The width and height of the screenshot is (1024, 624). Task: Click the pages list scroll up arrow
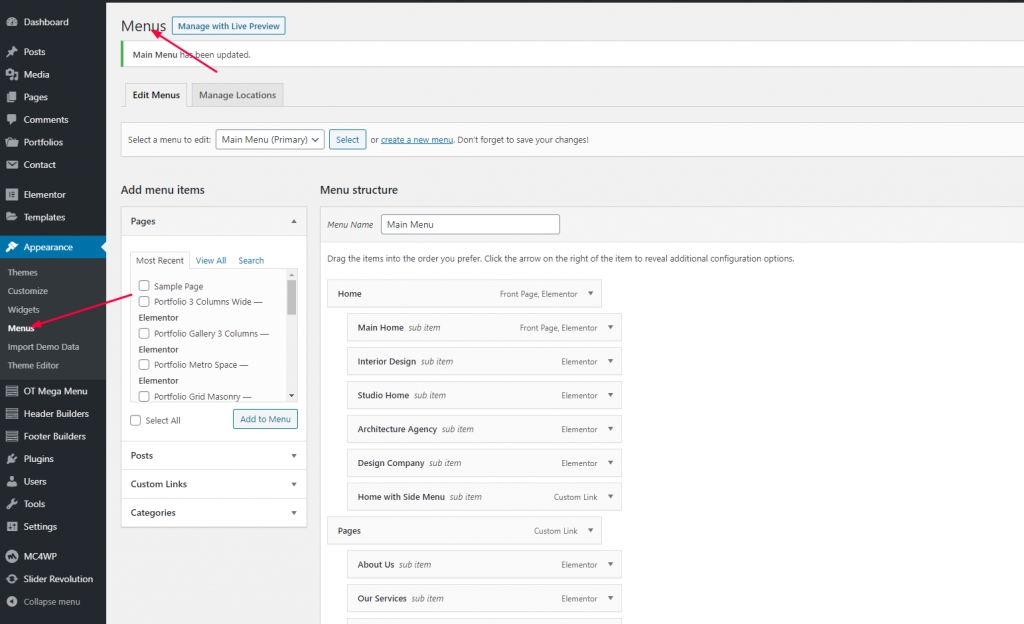point(291,275)
